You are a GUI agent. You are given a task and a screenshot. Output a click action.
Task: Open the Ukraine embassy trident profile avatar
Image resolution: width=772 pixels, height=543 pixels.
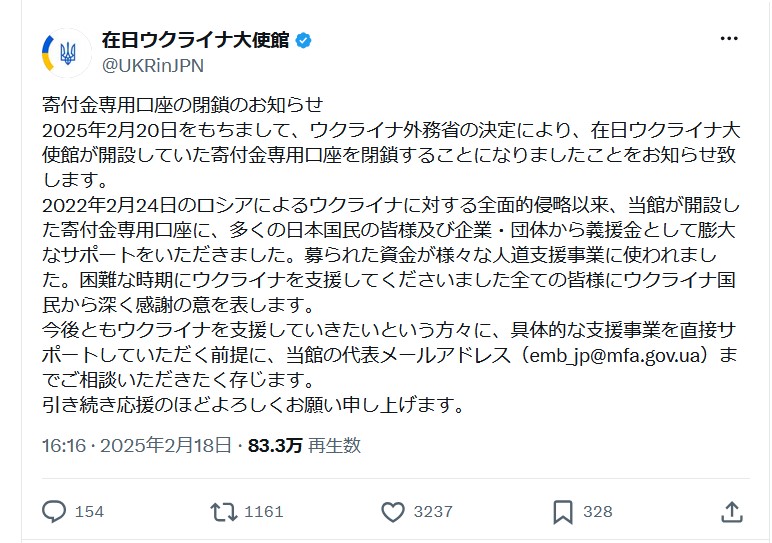point(66,53)
